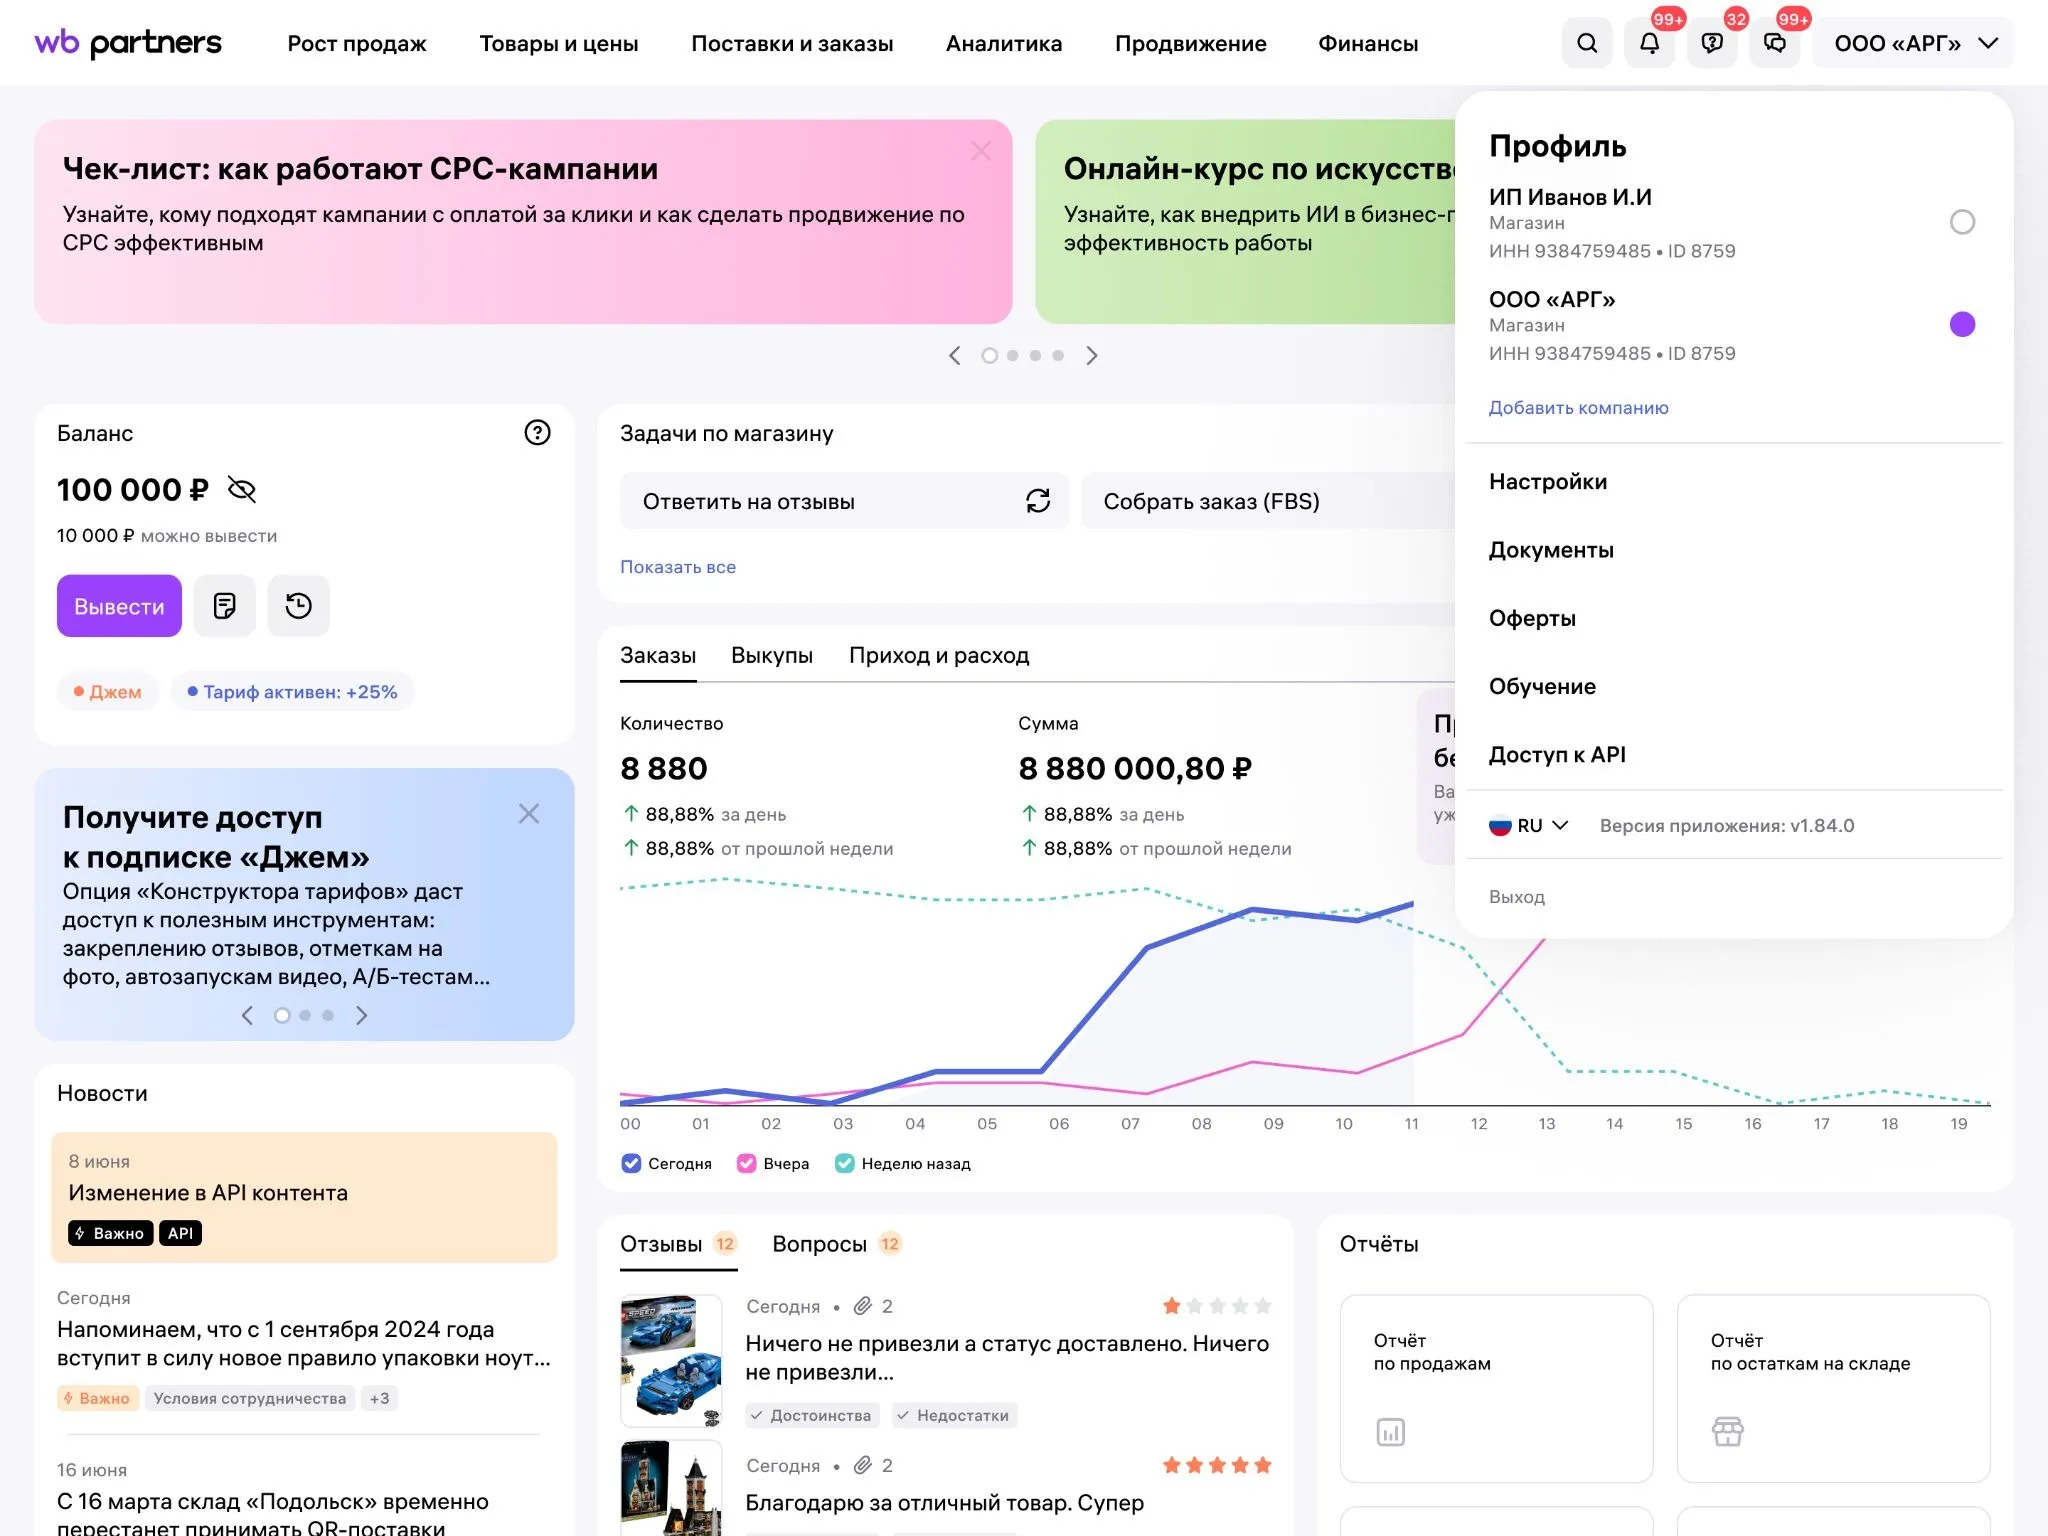The image size is (2048, 1536).
Task: Click the purple 'Вывести' button
Action: pyautogui.click(x=119, y=606)
